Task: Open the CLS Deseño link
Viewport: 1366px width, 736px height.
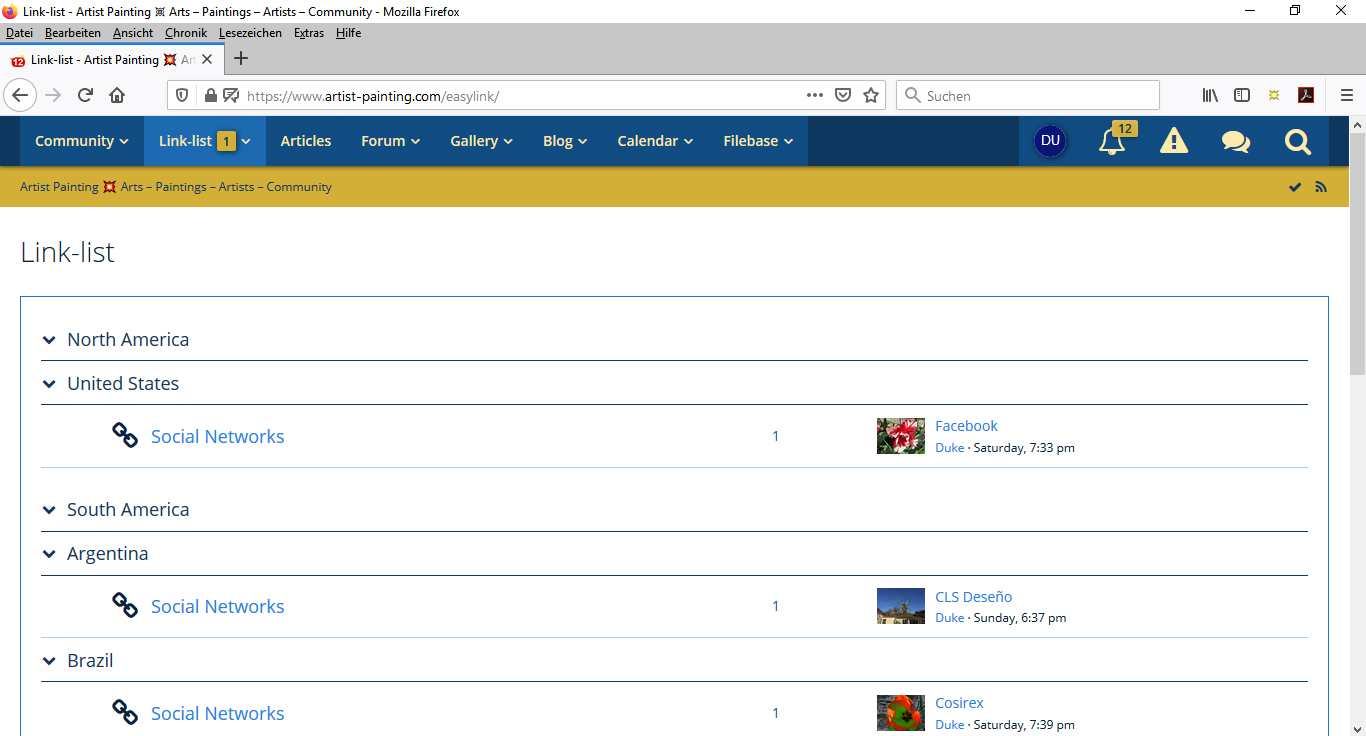Action: click(973, 597)
